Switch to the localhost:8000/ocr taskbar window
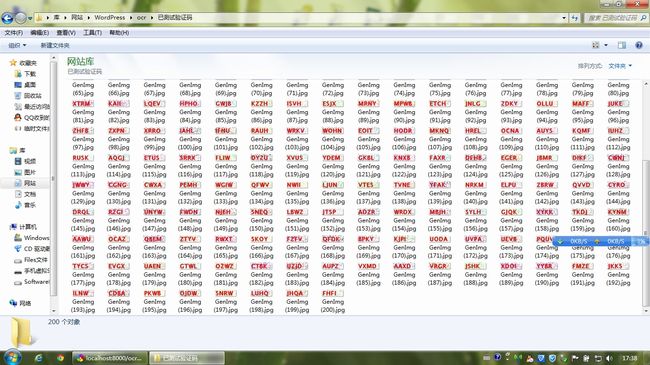This screenshot has height=365, width=650. (x=110, y=358)
